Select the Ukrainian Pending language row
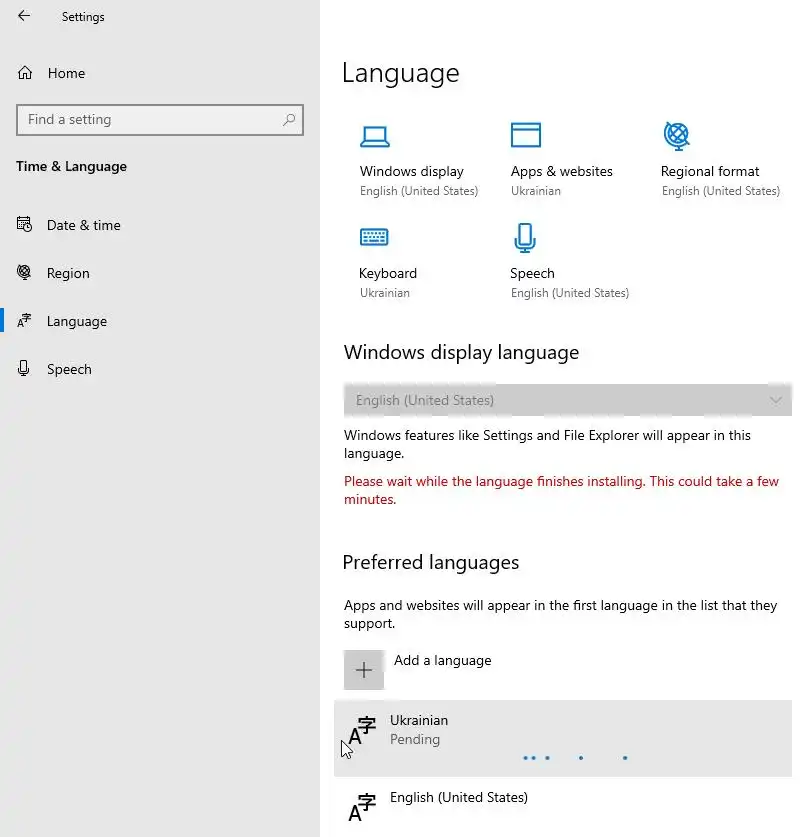This screenshot has width=800, height=837. (563, 738)
